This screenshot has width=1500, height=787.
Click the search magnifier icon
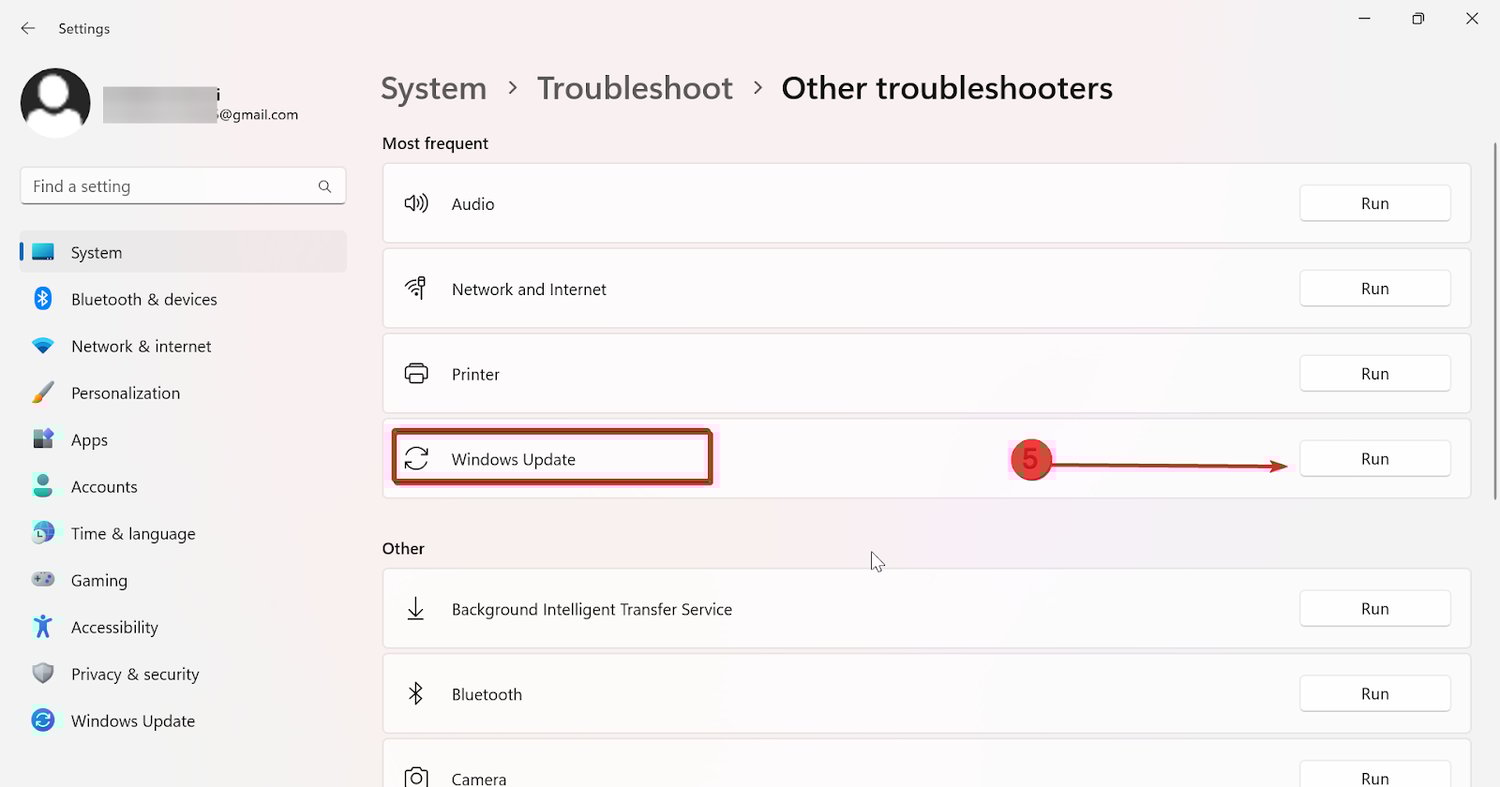coord(324,186)
